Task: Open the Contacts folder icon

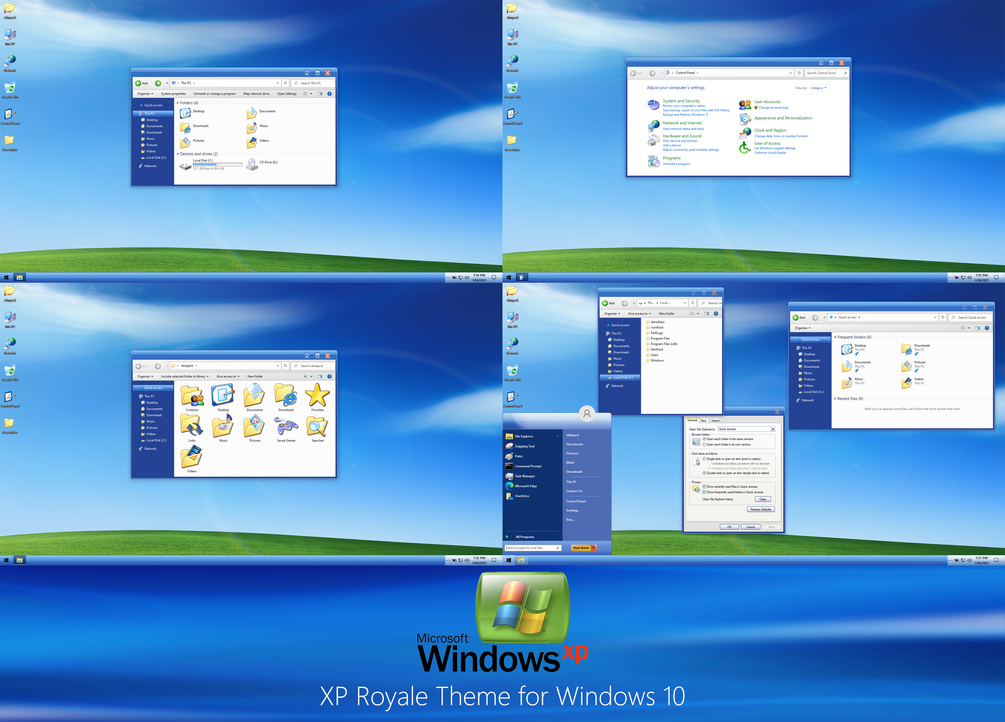Action: (192, 395)
